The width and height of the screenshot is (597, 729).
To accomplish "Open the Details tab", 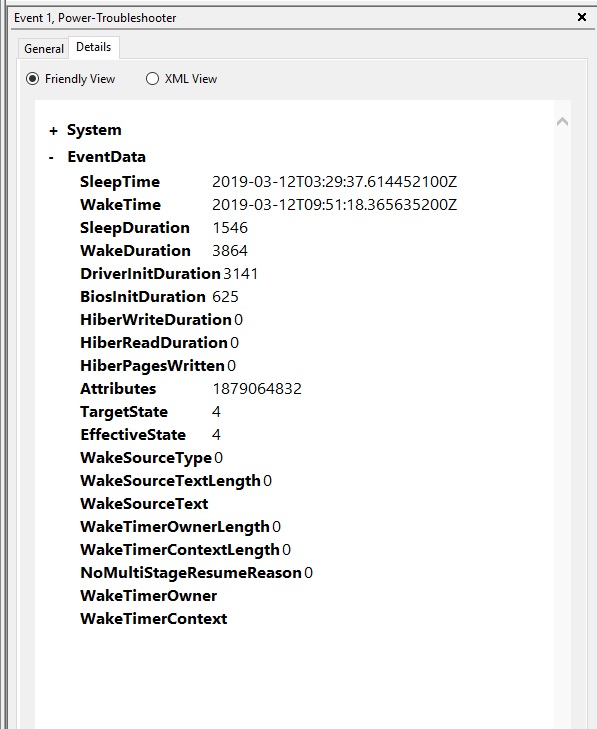I will tap(93, 47).
